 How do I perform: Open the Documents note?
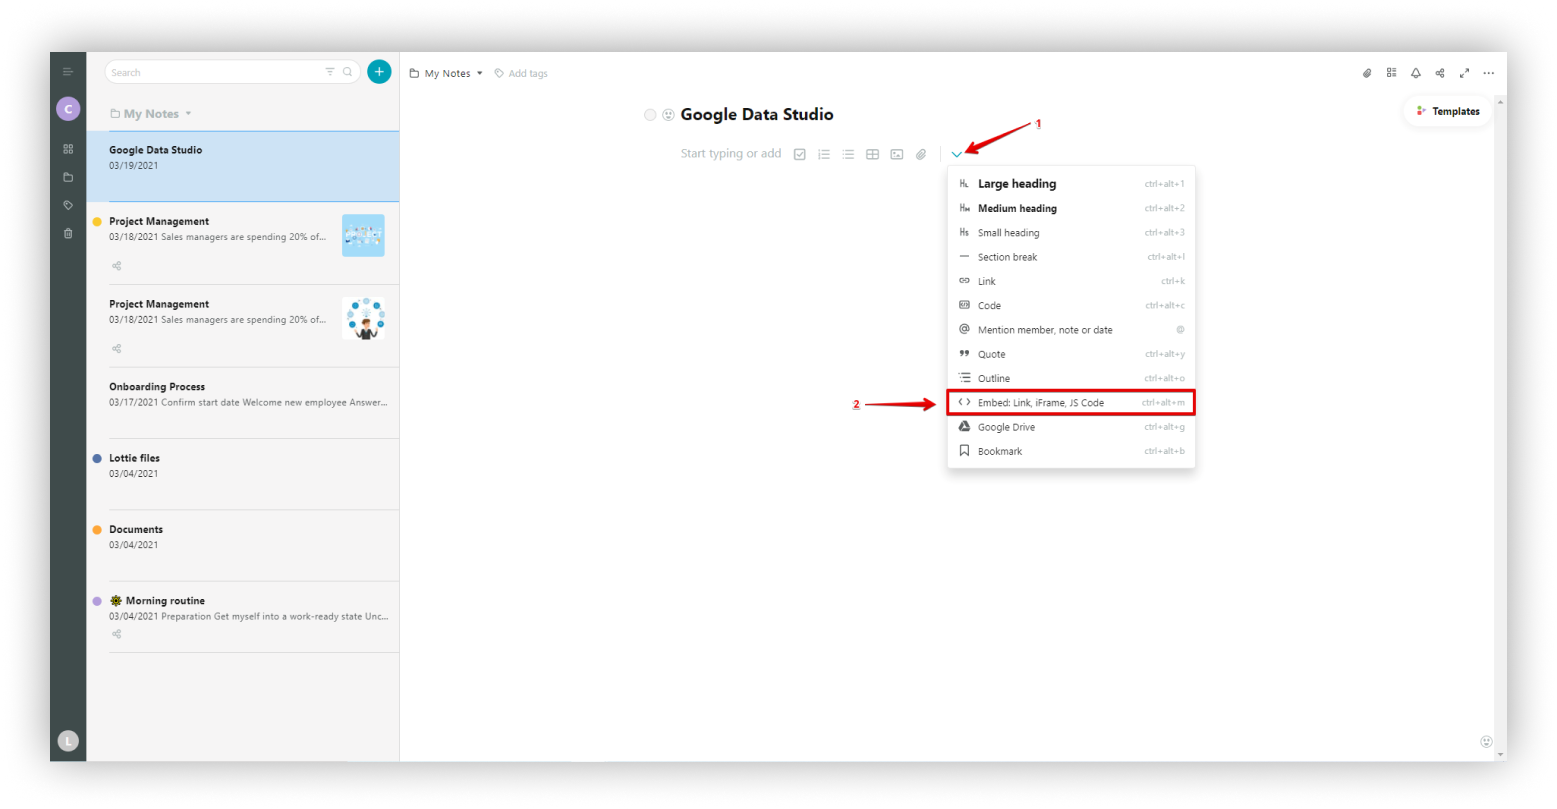(x=243, y=546)
